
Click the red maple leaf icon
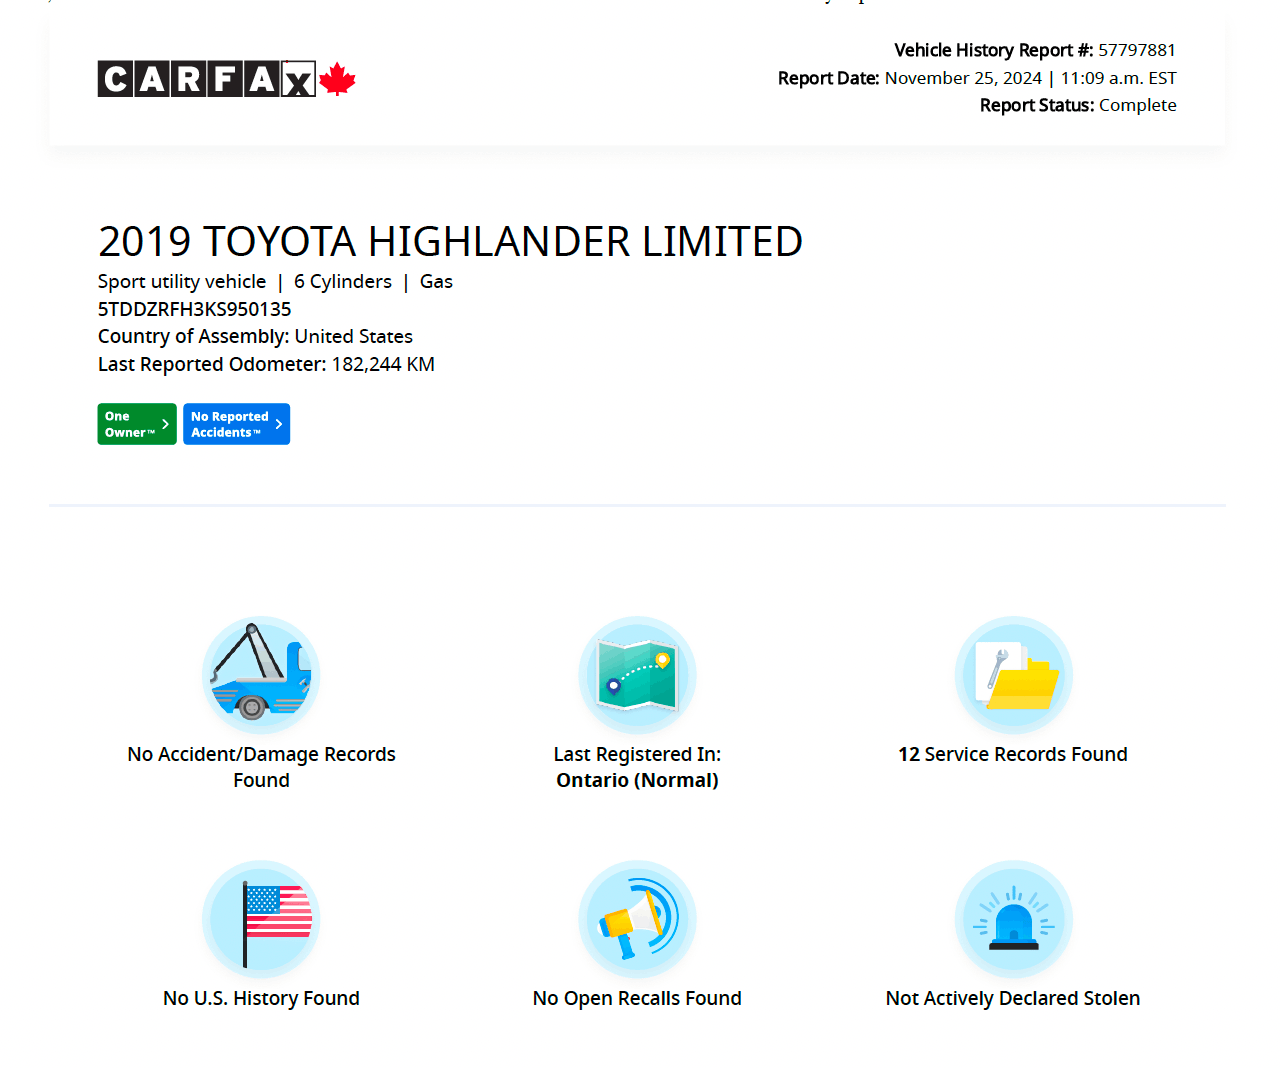tap(338, 79)
